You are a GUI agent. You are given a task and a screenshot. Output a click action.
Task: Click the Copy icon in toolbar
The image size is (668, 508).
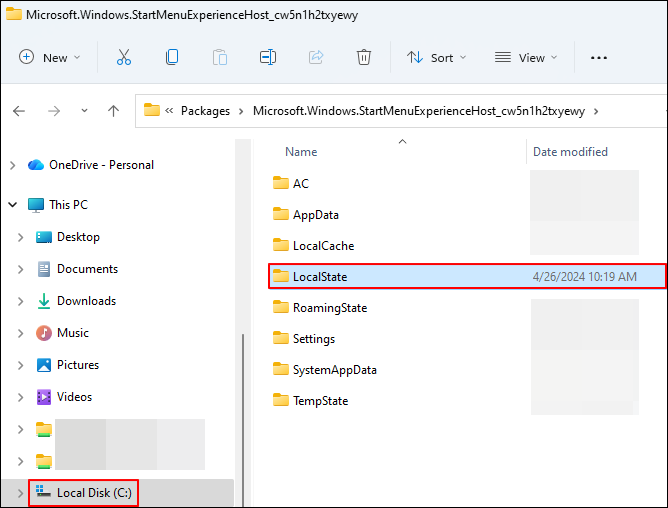click(172, 57)
